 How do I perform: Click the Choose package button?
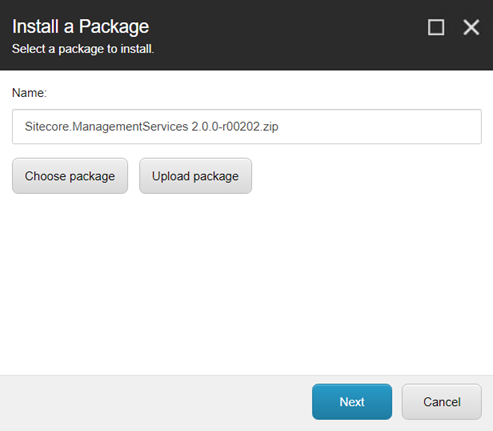[x=70, y=176]
